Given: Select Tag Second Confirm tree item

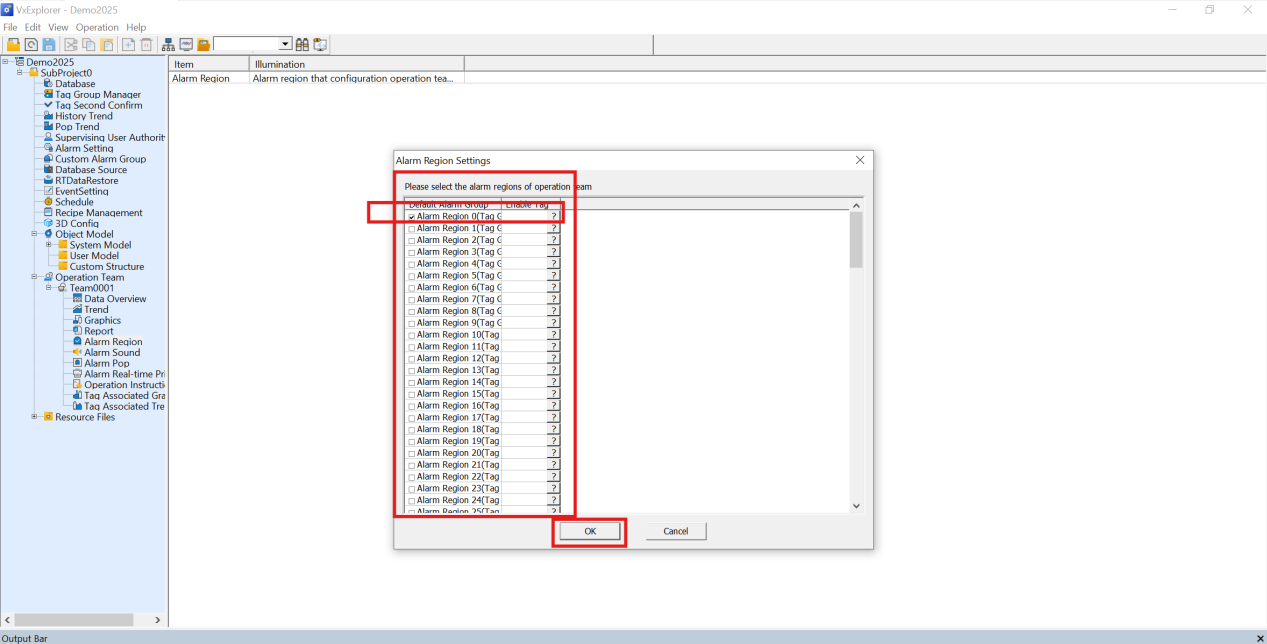Looking at the screenshot, I should [98, 105].
